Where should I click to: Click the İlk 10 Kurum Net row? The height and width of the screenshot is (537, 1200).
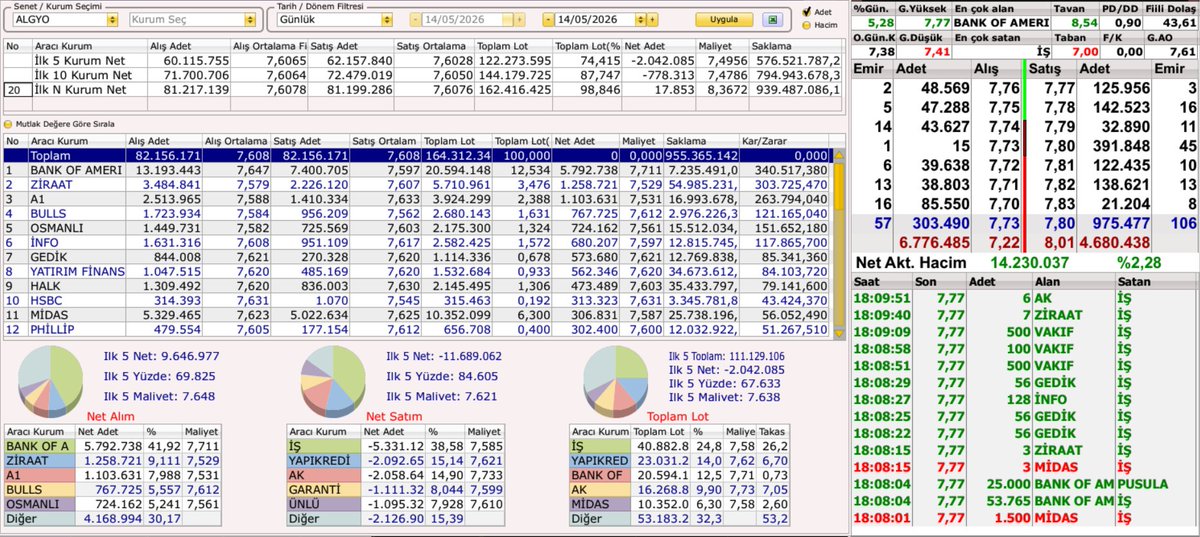coord(422,75)
